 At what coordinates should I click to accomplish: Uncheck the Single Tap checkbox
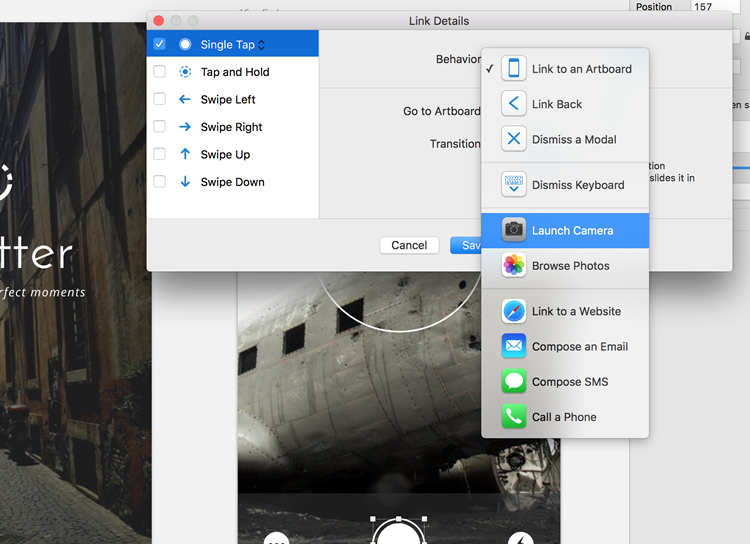coord(159,45)
